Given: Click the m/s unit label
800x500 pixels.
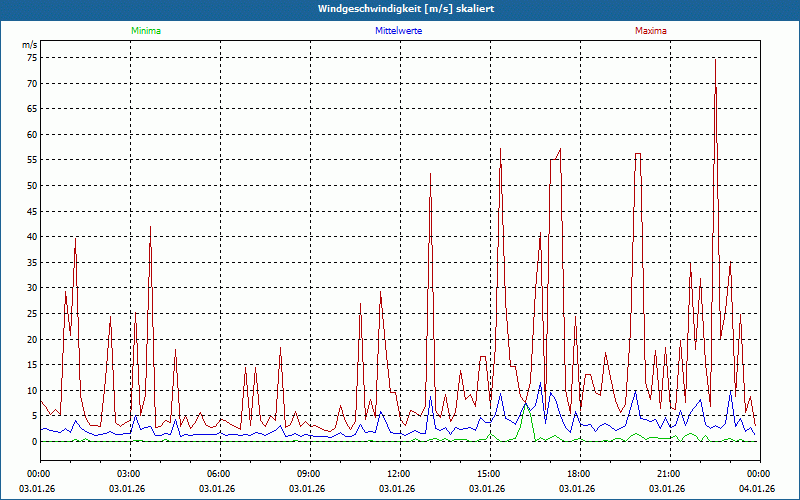Looking at the screenshot, I should tap(29, 45).
